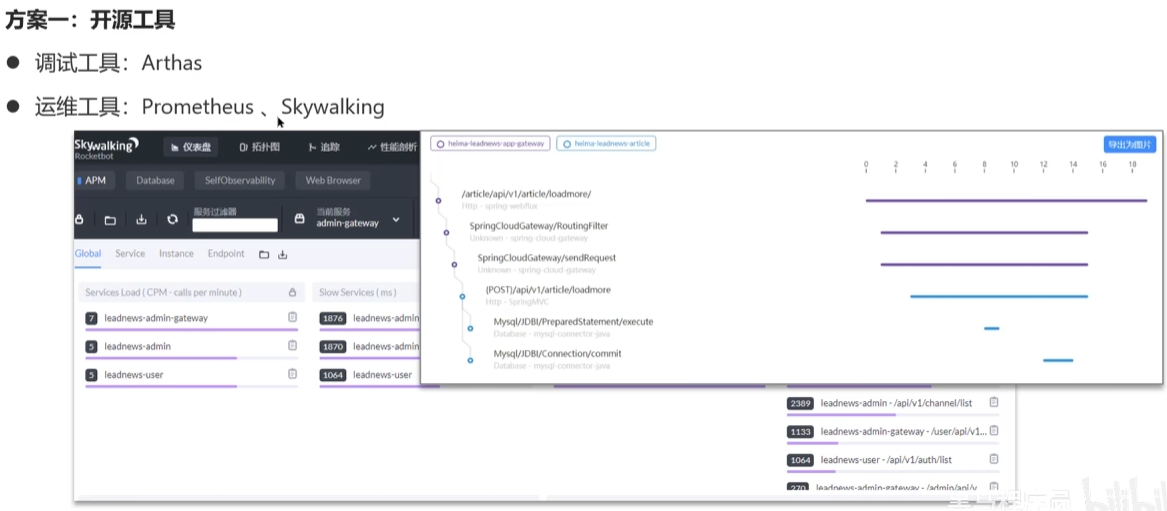Open the 仪表盘 dashboard menu

(x=191, y=147)
